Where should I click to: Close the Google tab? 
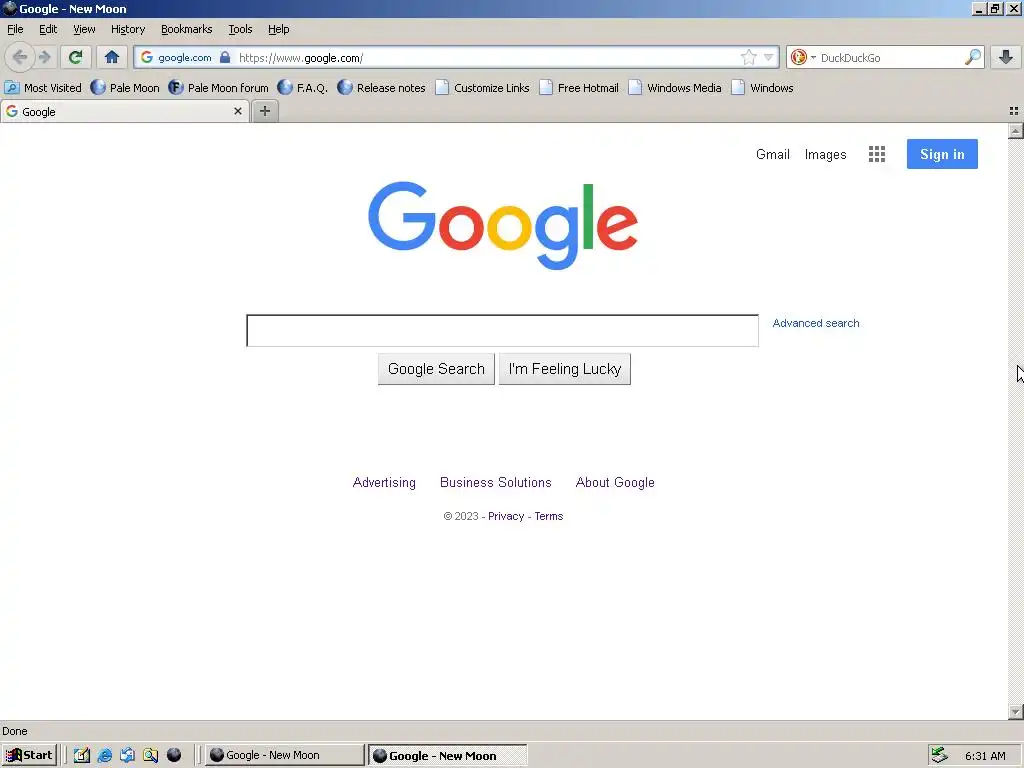click(238, 111)
